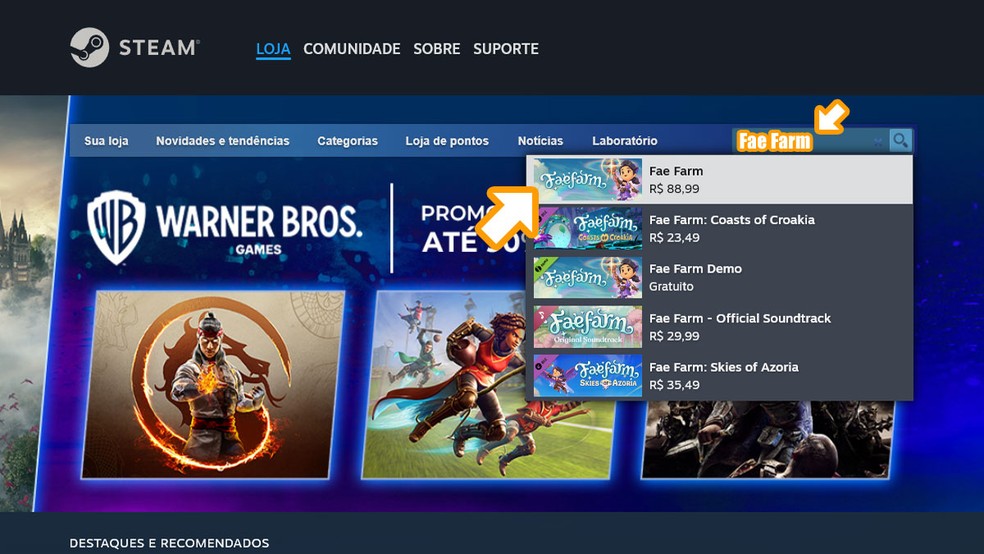Click DESTAQUES E RECOMENDADOS heading

pos(169,543)
